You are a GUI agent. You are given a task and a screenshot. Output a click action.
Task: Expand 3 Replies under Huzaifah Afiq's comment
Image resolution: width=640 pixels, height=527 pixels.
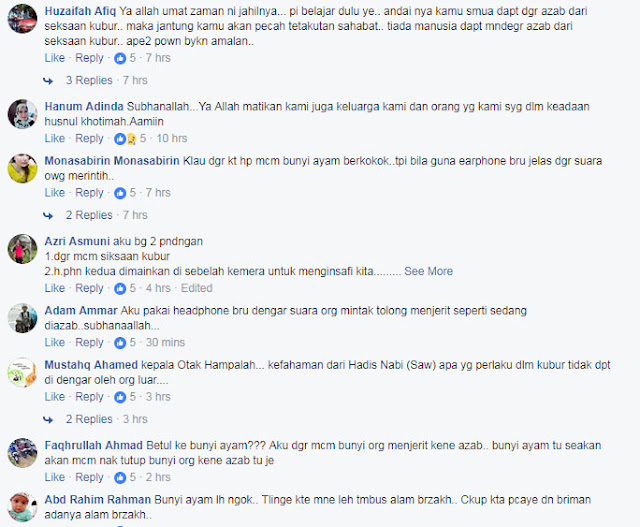(x=89, y=80)
